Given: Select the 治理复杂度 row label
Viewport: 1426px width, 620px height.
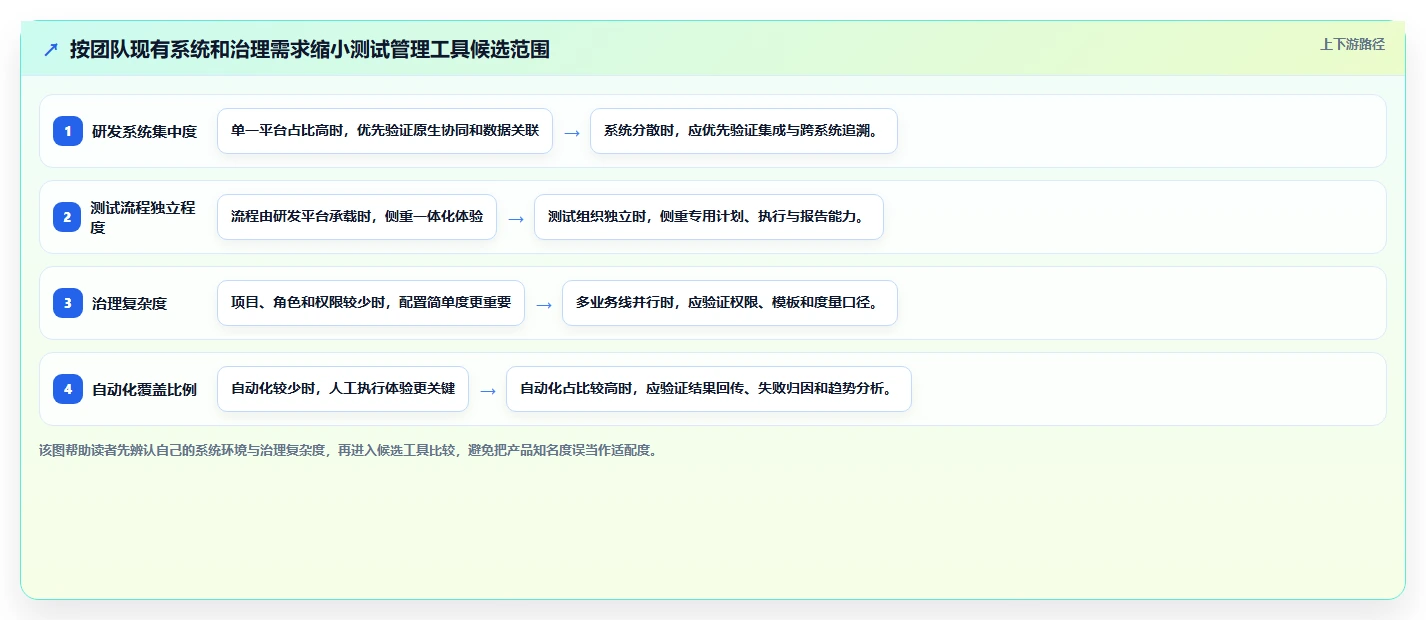Looking at the screenshot, I should point(130,303).
